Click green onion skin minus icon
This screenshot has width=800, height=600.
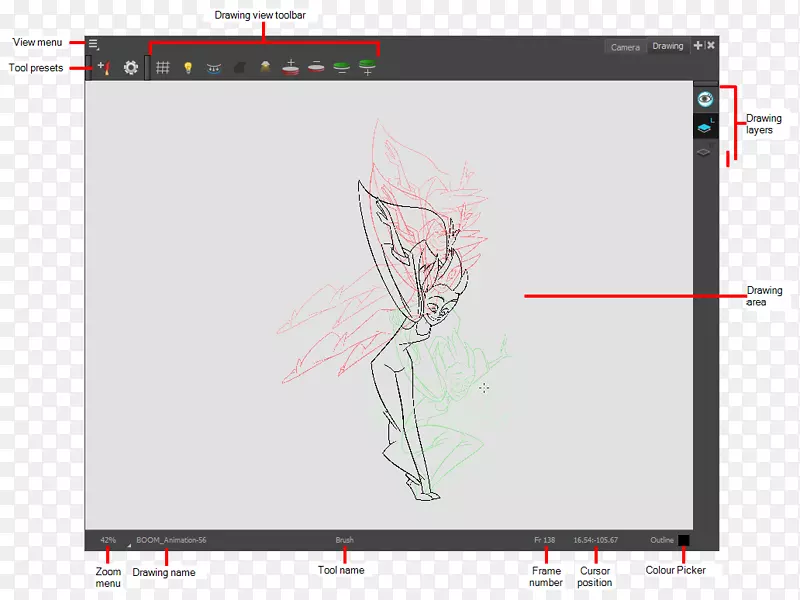[342, 68]
